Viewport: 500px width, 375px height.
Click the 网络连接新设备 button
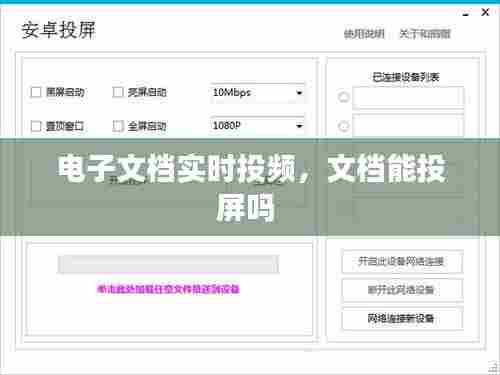click(402, 318)
